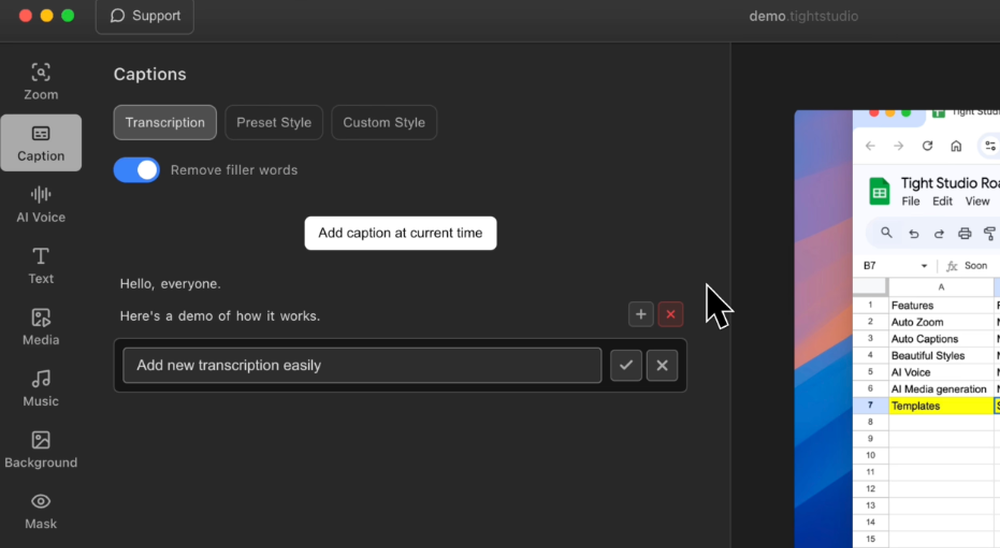The width and height of the screenshot is (1000, 548).
Task: Click the home icon in preview browser
Action: 956,146
